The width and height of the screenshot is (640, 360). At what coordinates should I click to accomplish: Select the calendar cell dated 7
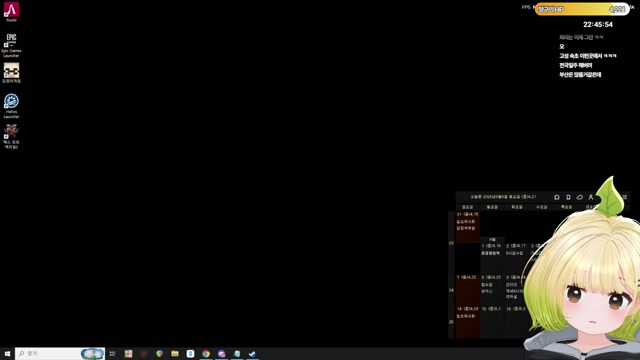pyautogui.click(x=468, y=290)
